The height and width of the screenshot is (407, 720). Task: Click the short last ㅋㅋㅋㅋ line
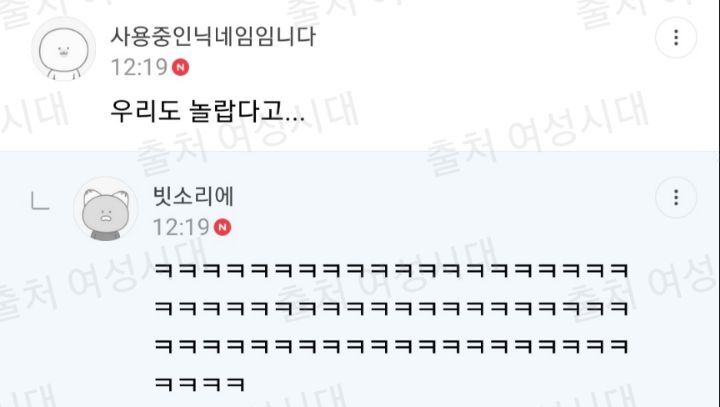199,384
